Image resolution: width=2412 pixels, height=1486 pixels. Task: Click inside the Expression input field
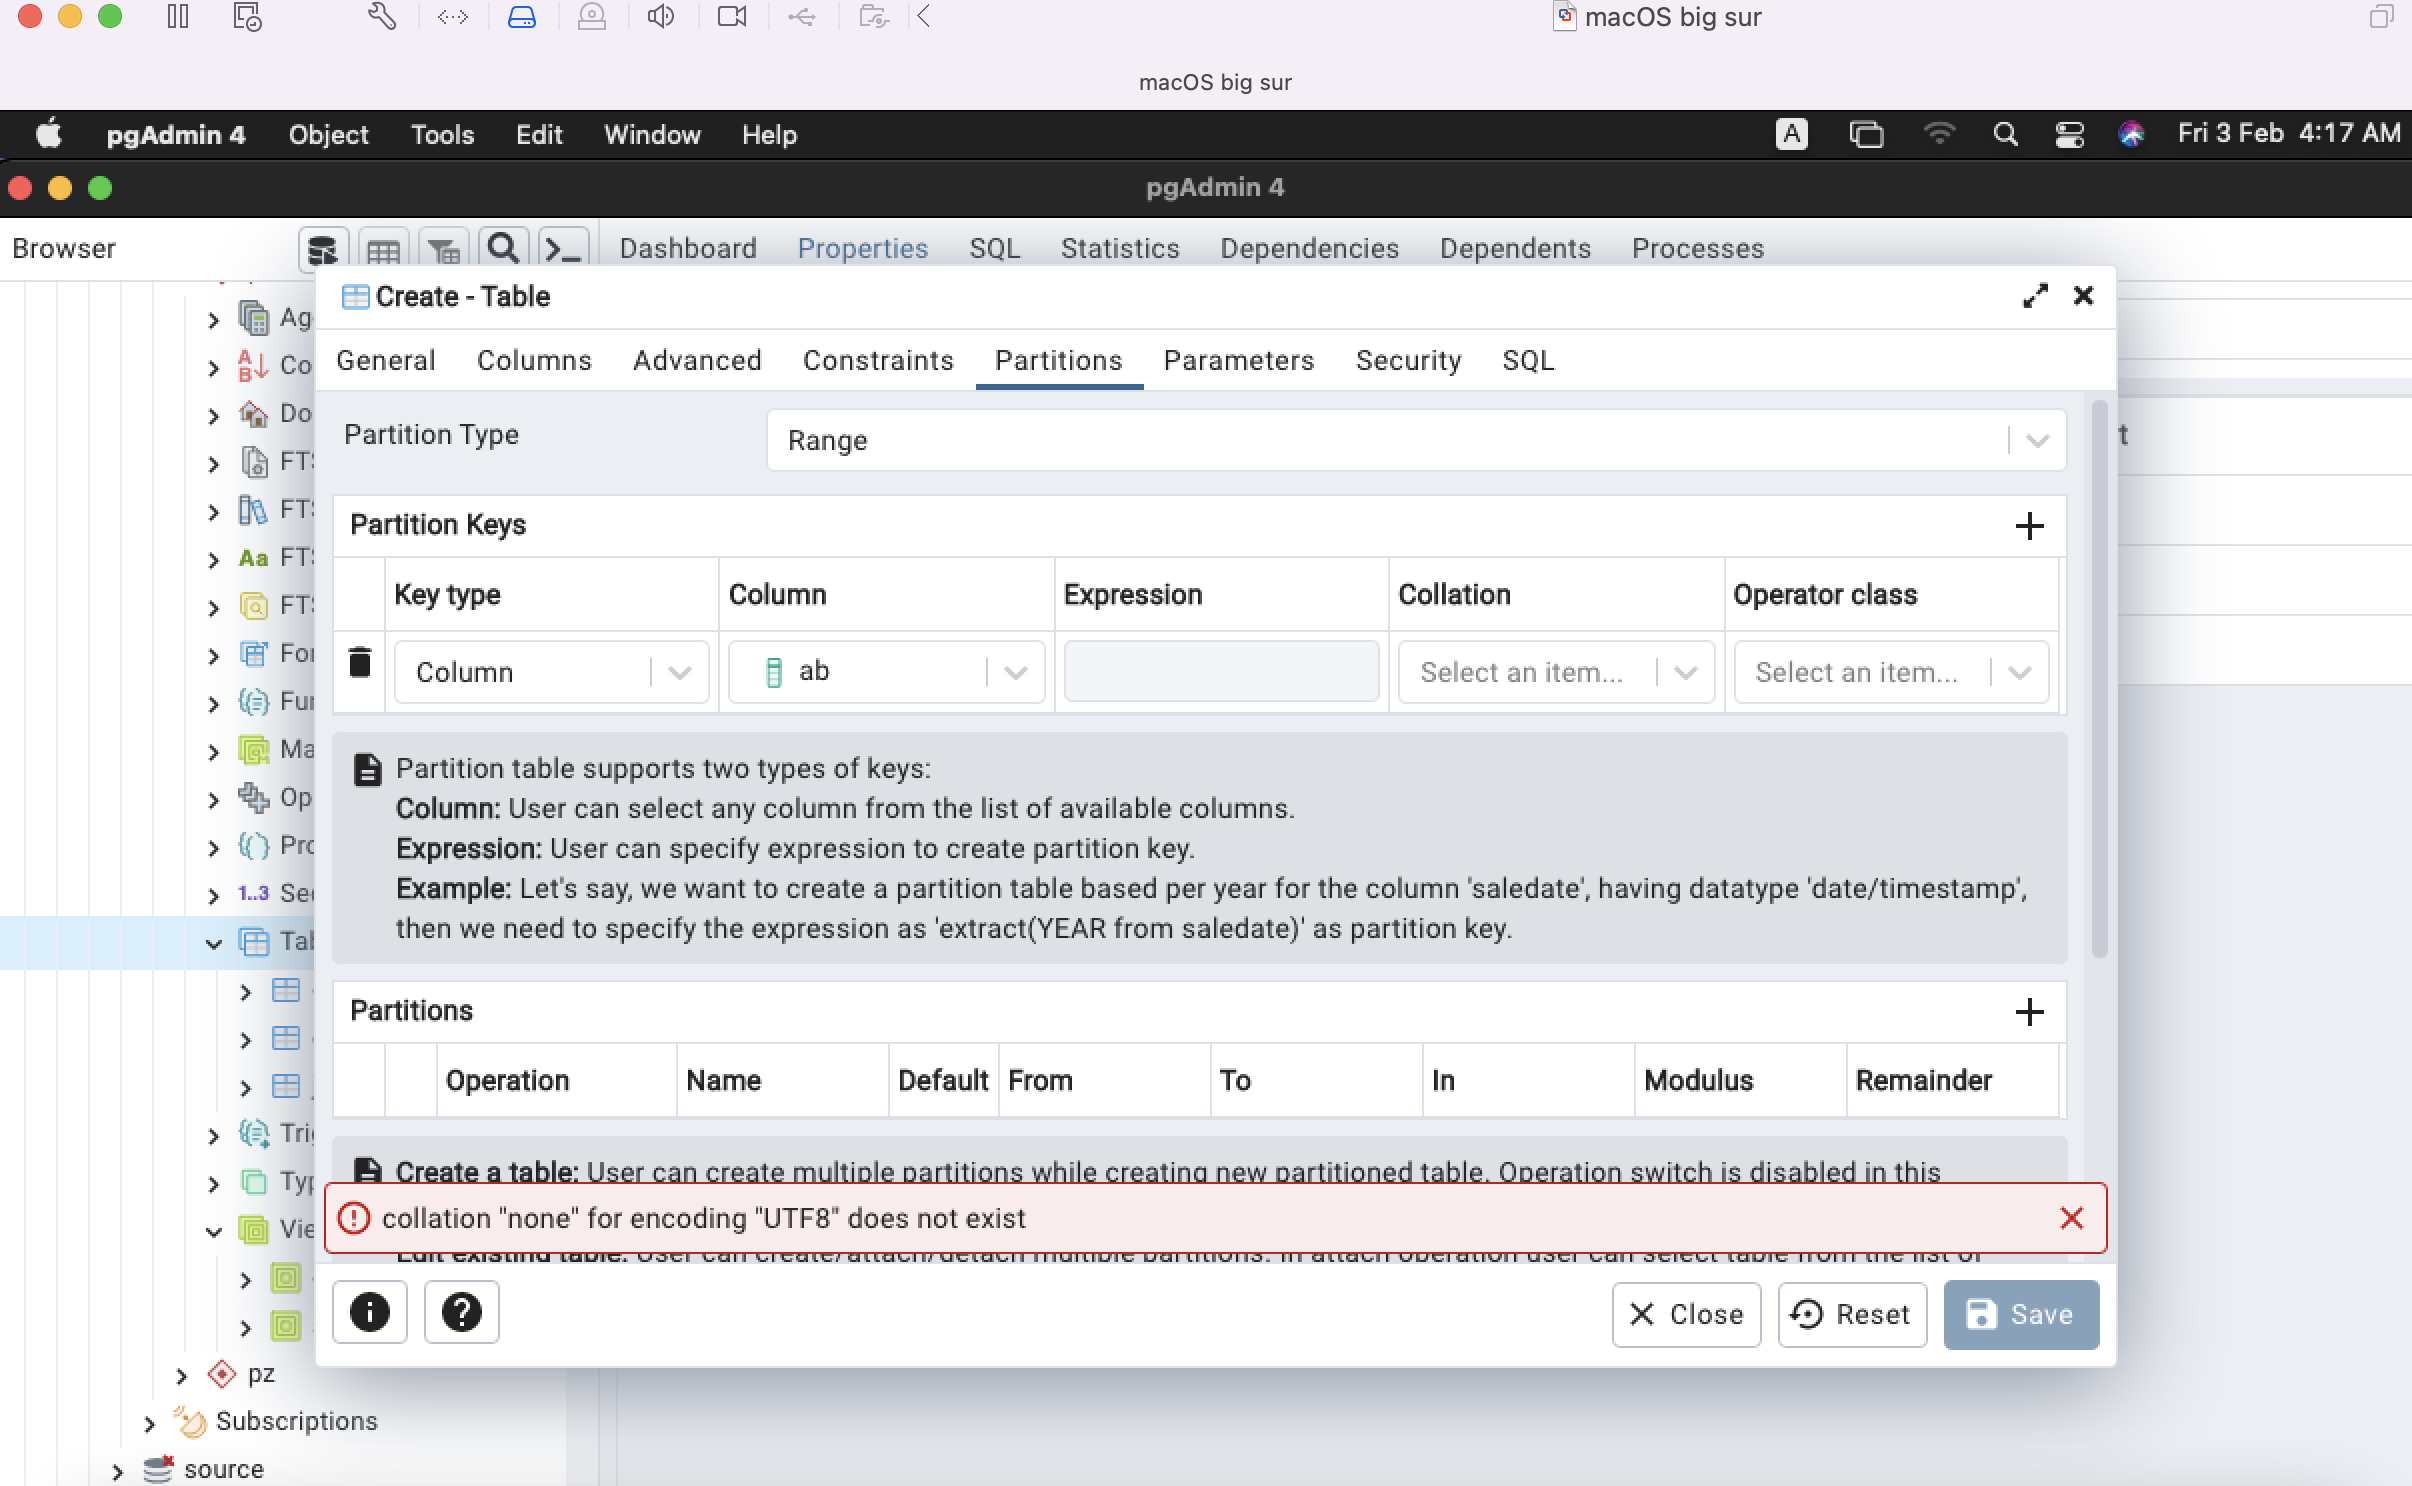click(x=1219, y=671)
